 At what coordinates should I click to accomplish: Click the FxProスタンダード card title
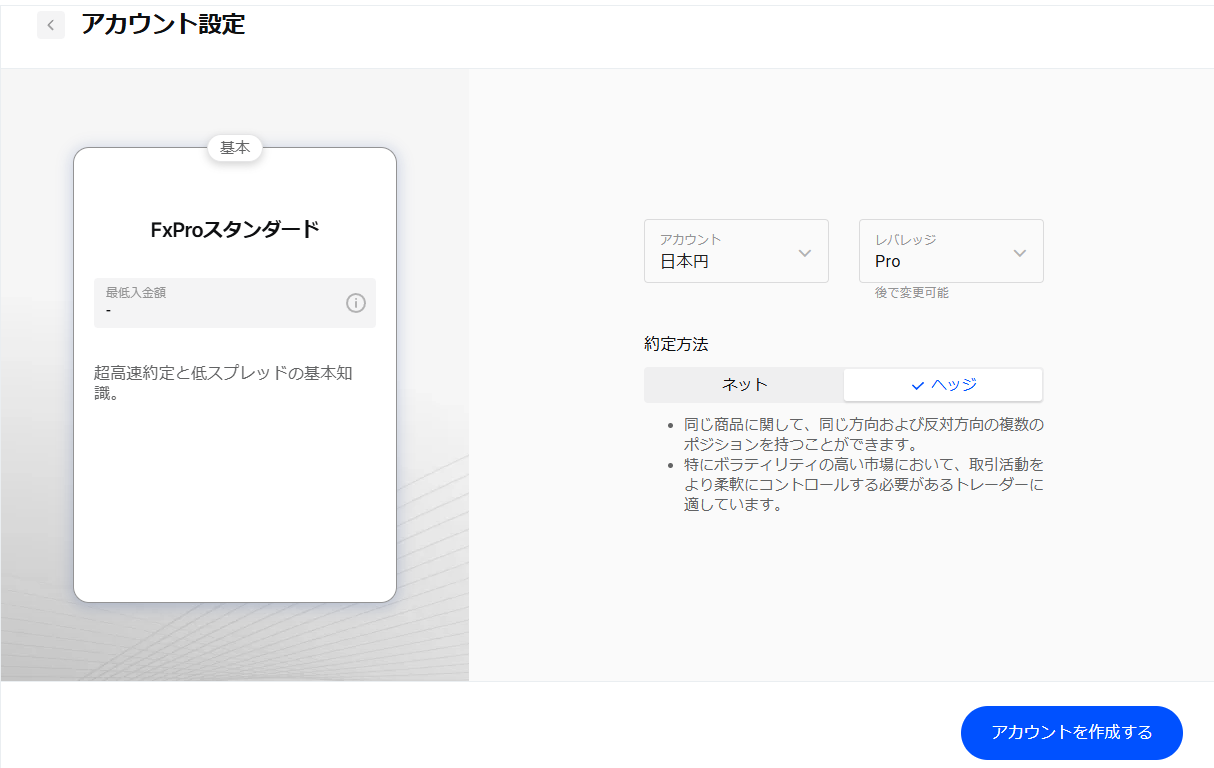[x=235, y=229]
